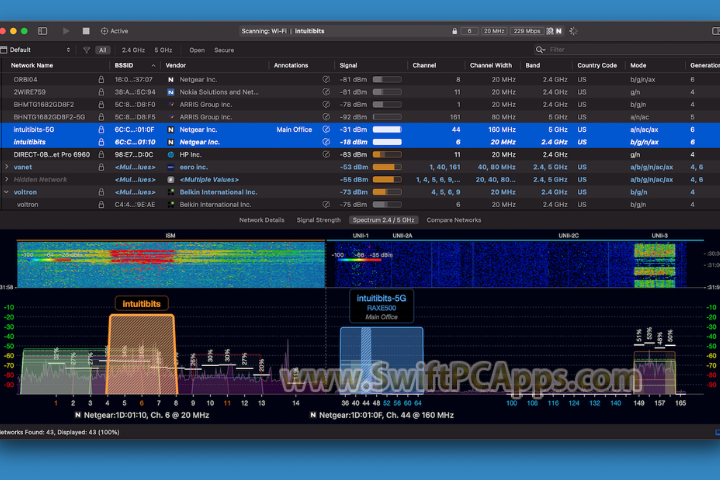Select the 2WIRE759 network row
Screen dimensions: 720x480
pyautogui.click(x=360, y=92)
